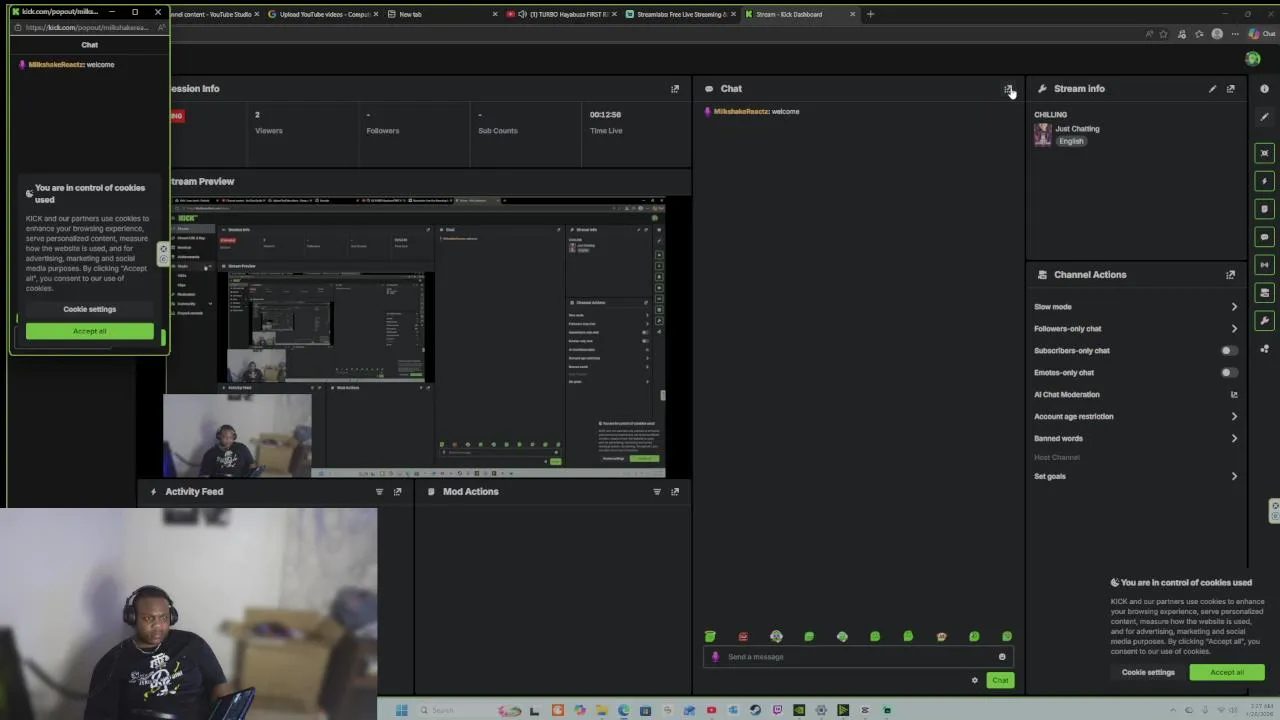1280x720 pixels.
Task: Click share nodes icon at sidebar bottom
Action: (1264, 349)
